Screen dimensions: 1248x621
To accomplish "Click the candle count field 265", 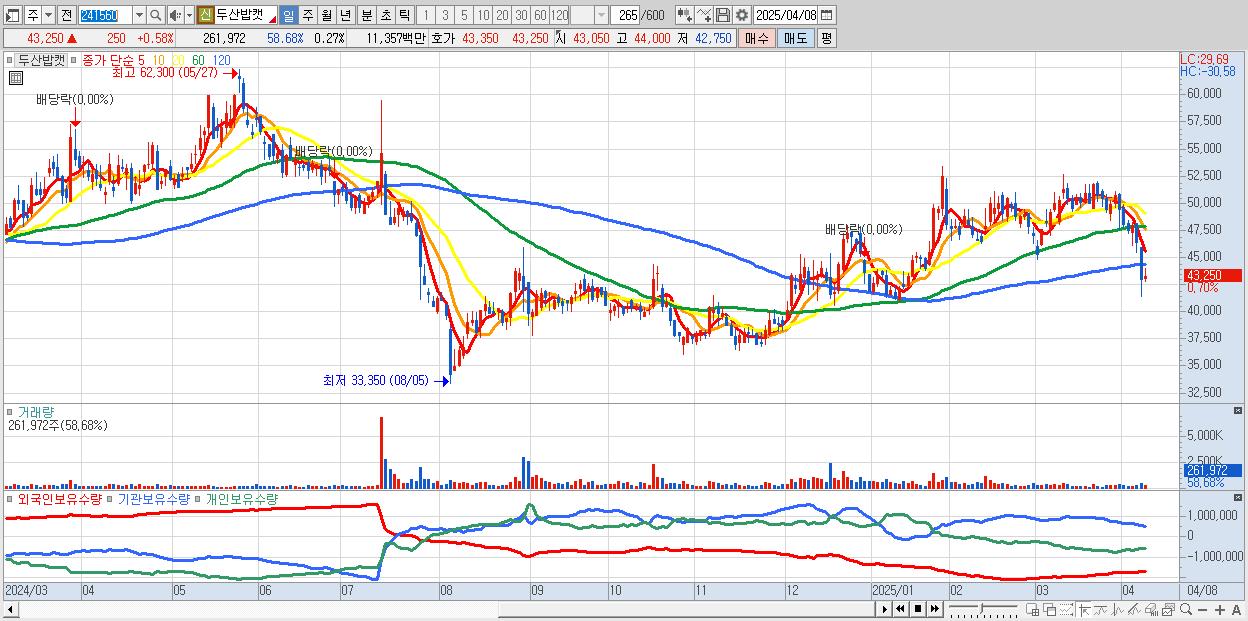I will tap(625, 15).
